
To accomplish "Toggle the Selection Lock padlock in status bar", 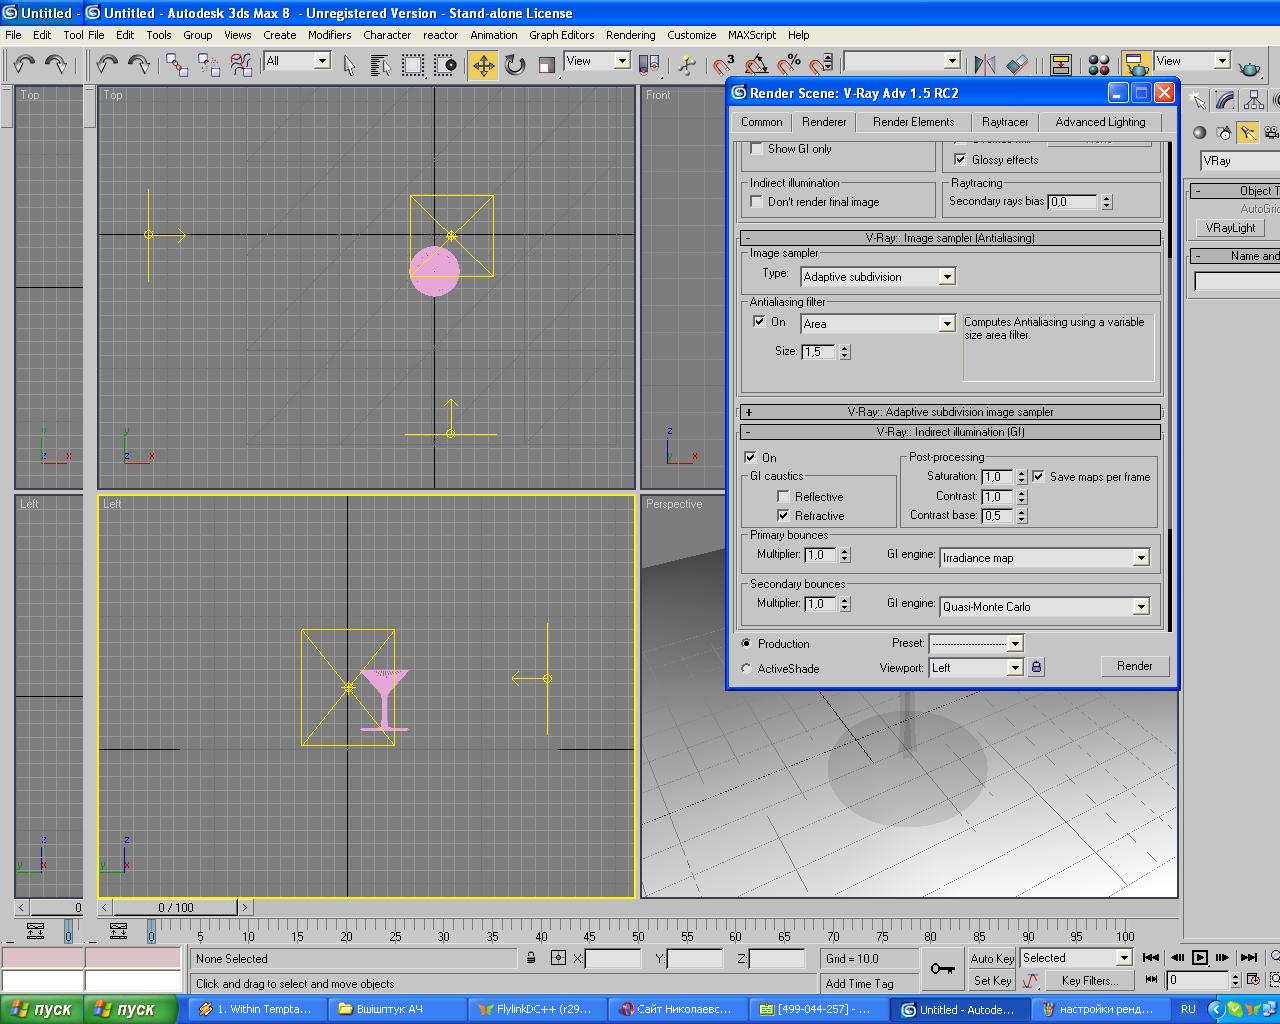I will point(531,958).
